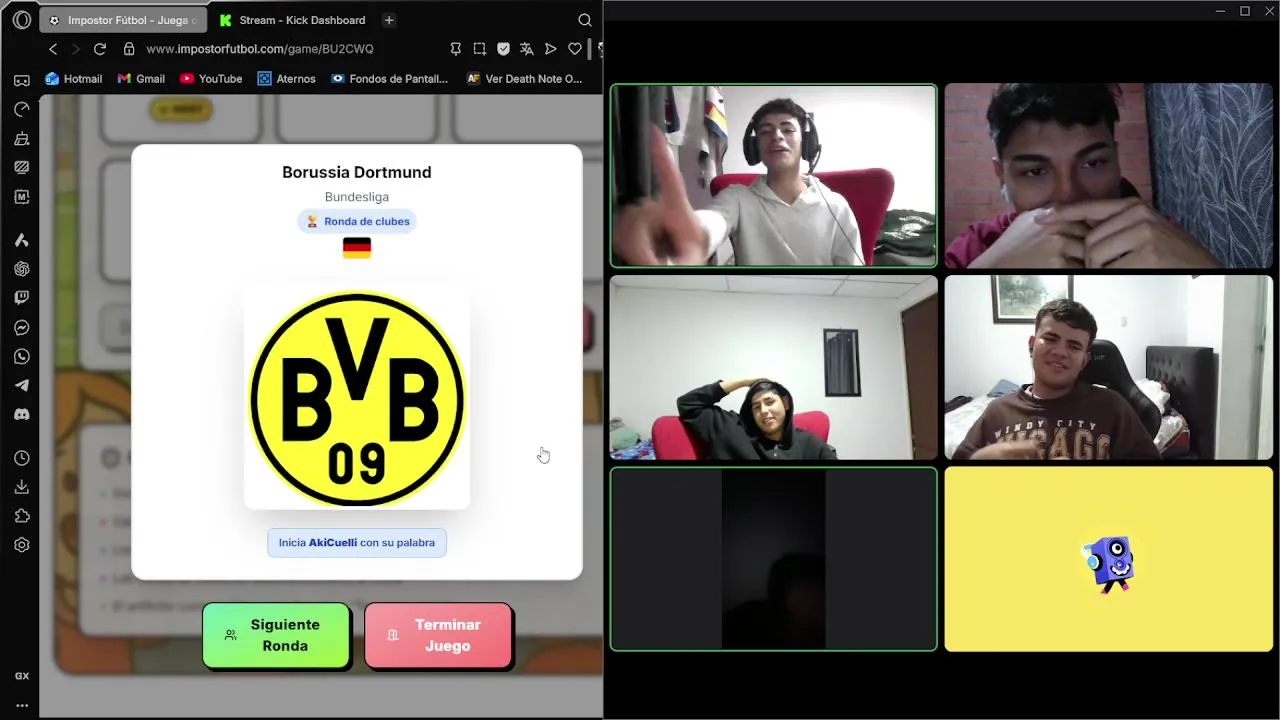This screenshot has width=1280, height=720.
Task: Open GX Corner gamepad sidebar icon
Action: [22, 80]
